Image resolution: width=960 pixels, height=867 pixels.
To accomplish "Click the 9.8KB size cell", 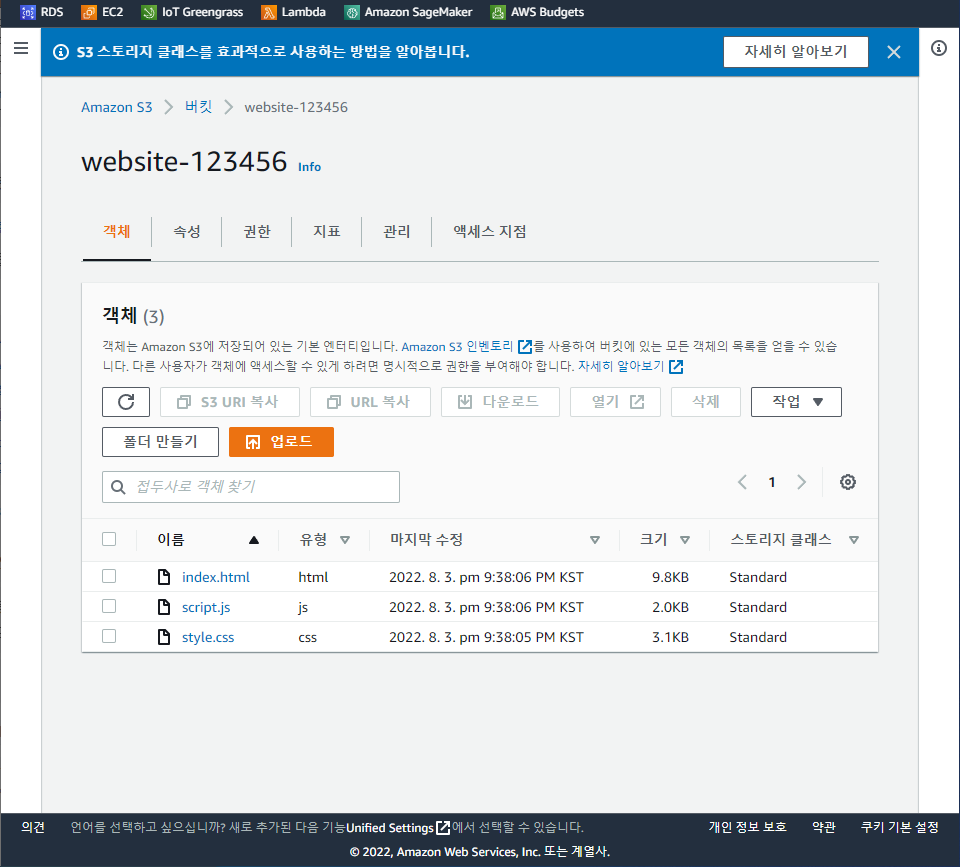I will point(670,577).
